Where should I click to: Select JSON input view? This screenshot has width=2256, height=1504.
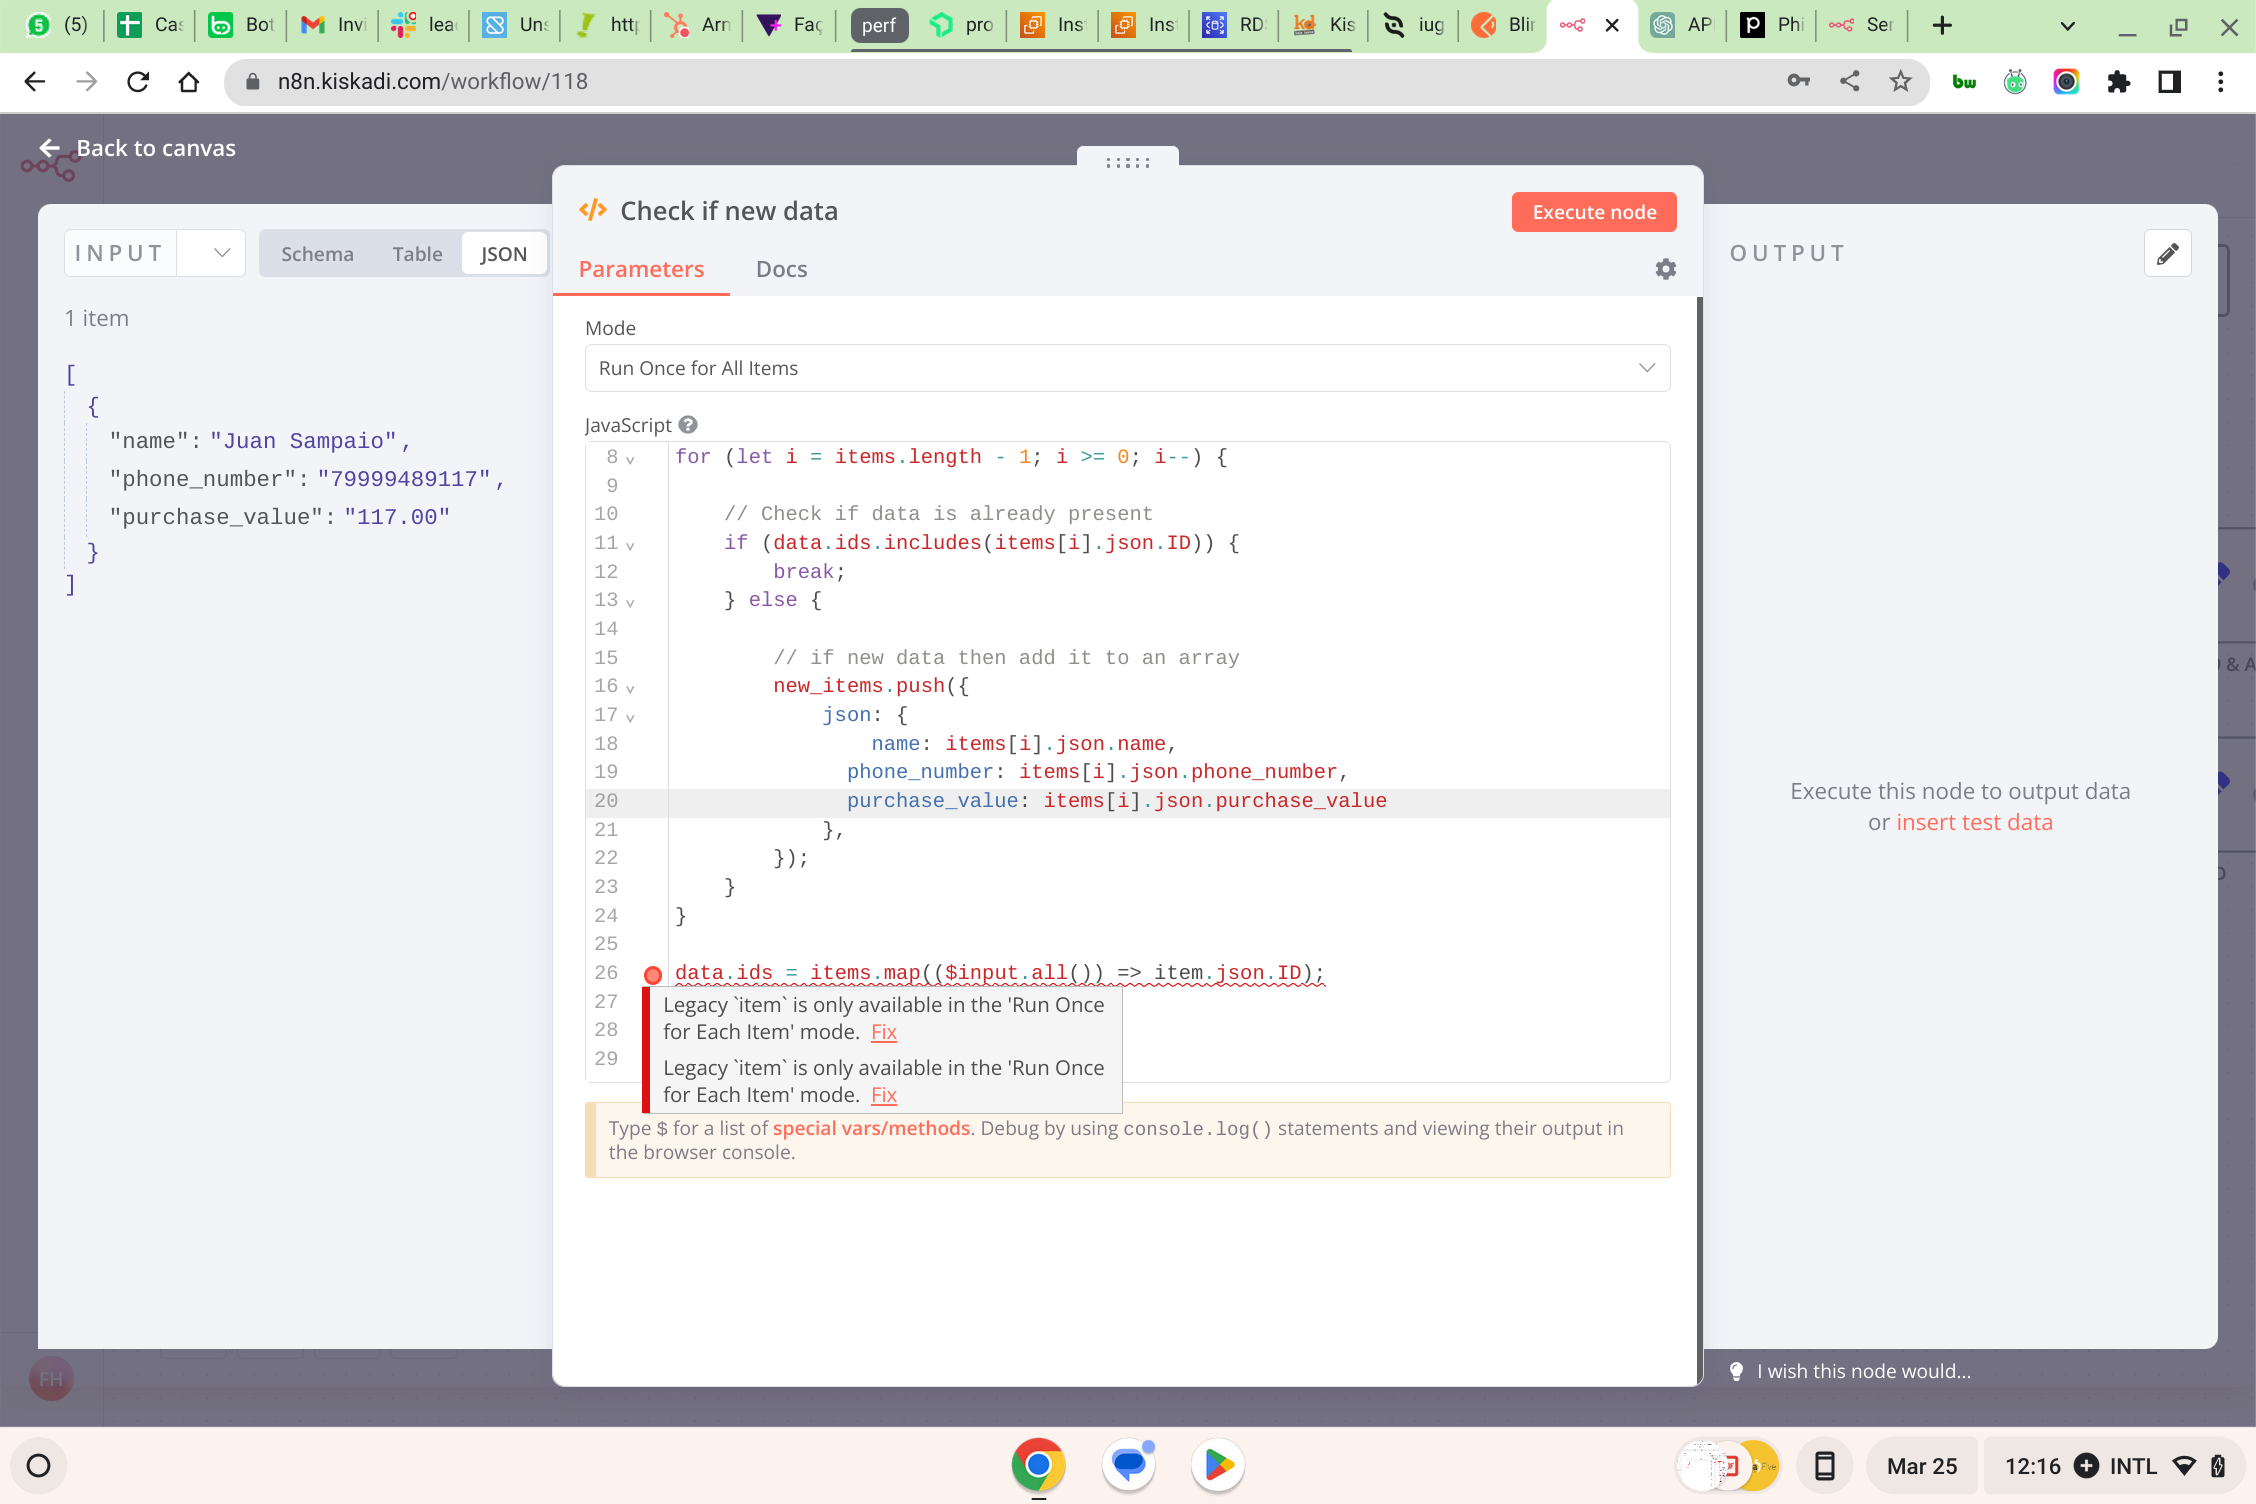pos(503,254)
